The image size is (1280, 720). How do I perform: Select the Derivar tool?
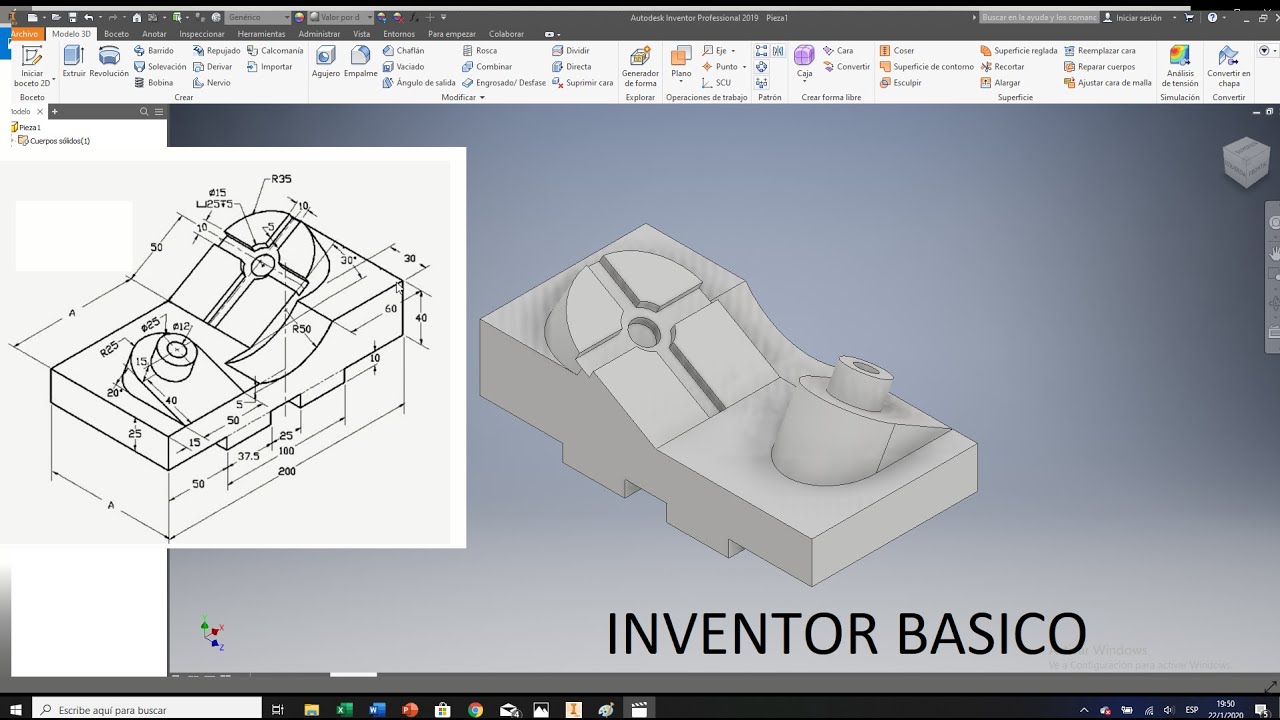(x=212, y=66)
